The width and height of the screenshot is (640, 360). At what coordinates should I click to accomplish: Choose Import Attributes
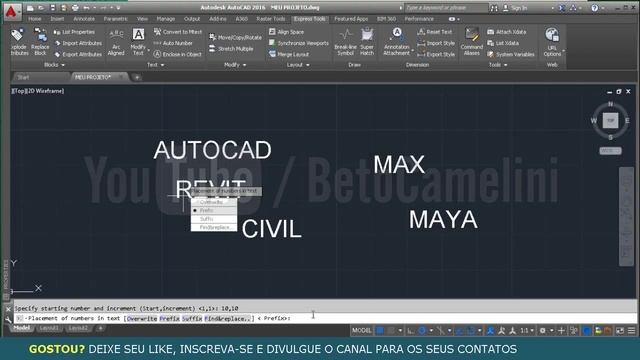78,43
